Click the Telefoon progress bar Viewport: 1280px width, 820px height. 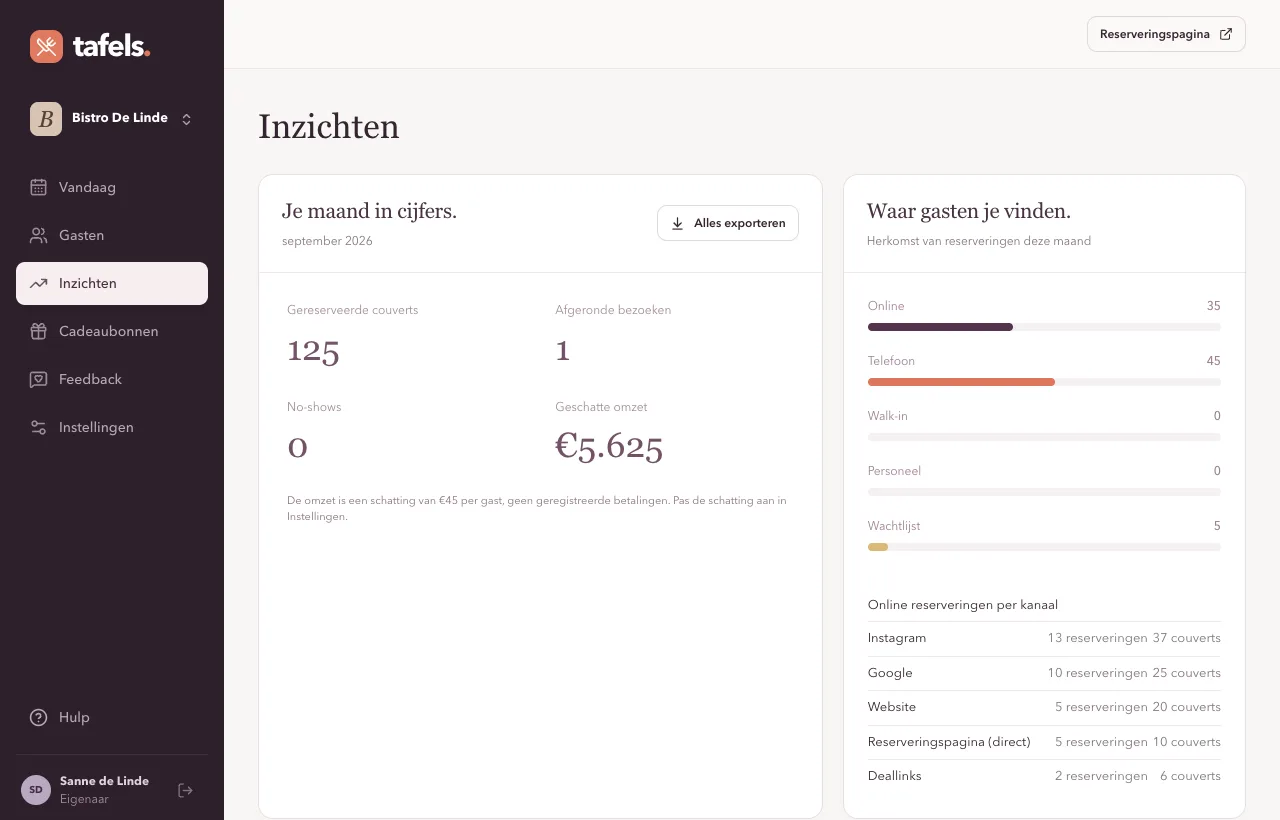point(1044,382)
